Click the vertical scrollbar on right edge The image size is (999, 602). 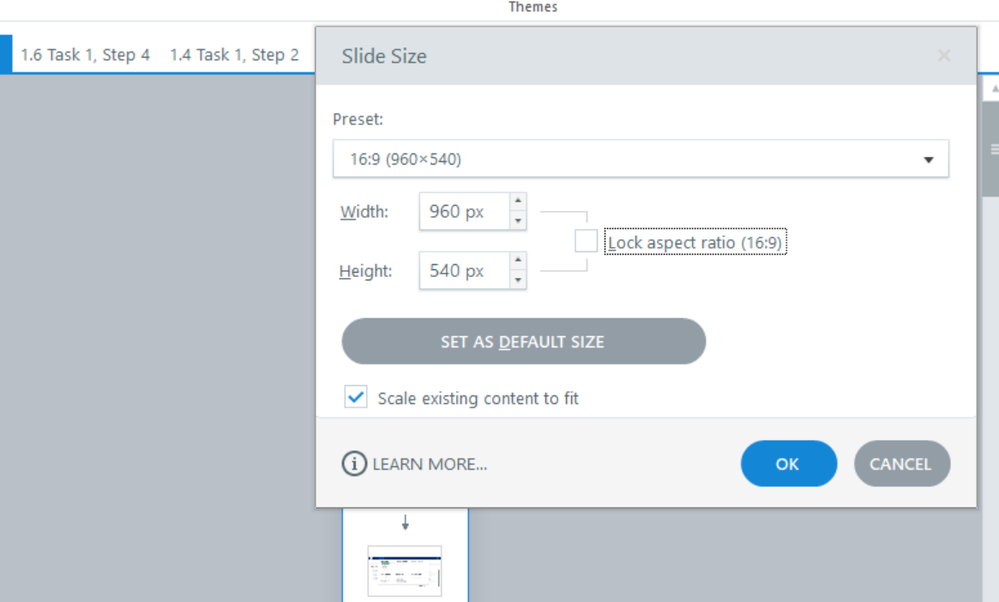click(991, 150)
